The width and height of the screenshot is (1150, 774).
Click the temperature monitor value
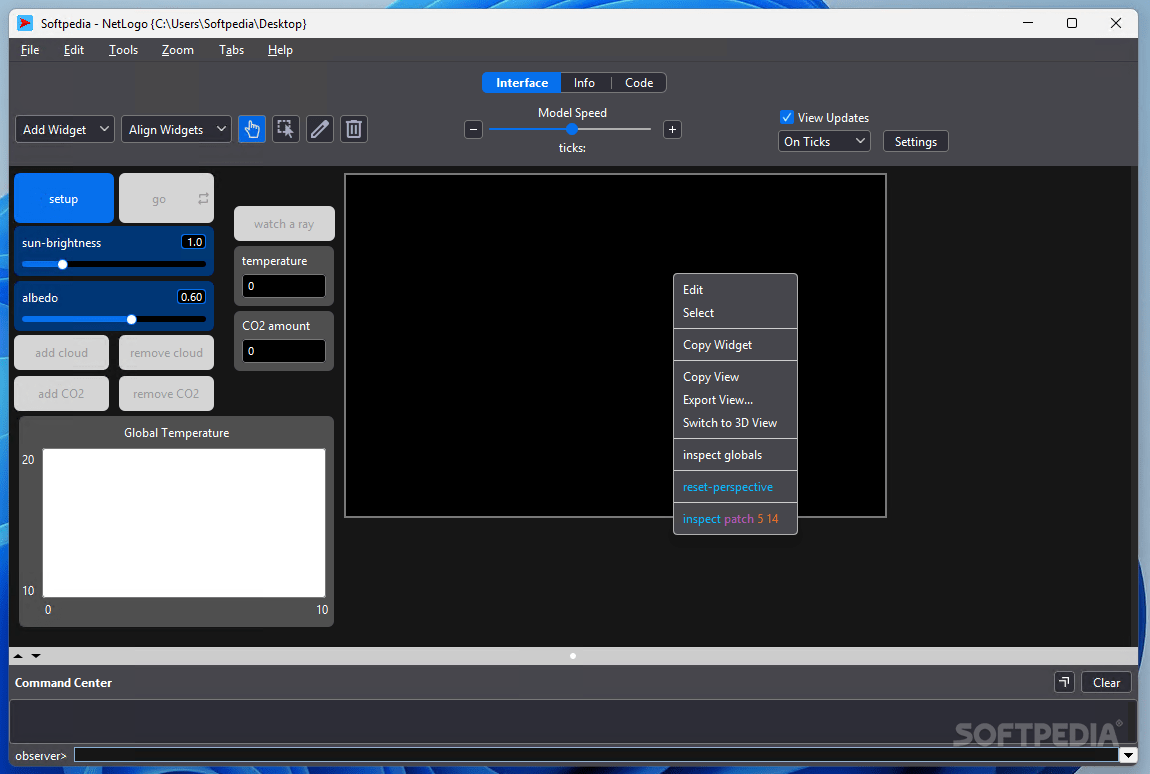284,286
